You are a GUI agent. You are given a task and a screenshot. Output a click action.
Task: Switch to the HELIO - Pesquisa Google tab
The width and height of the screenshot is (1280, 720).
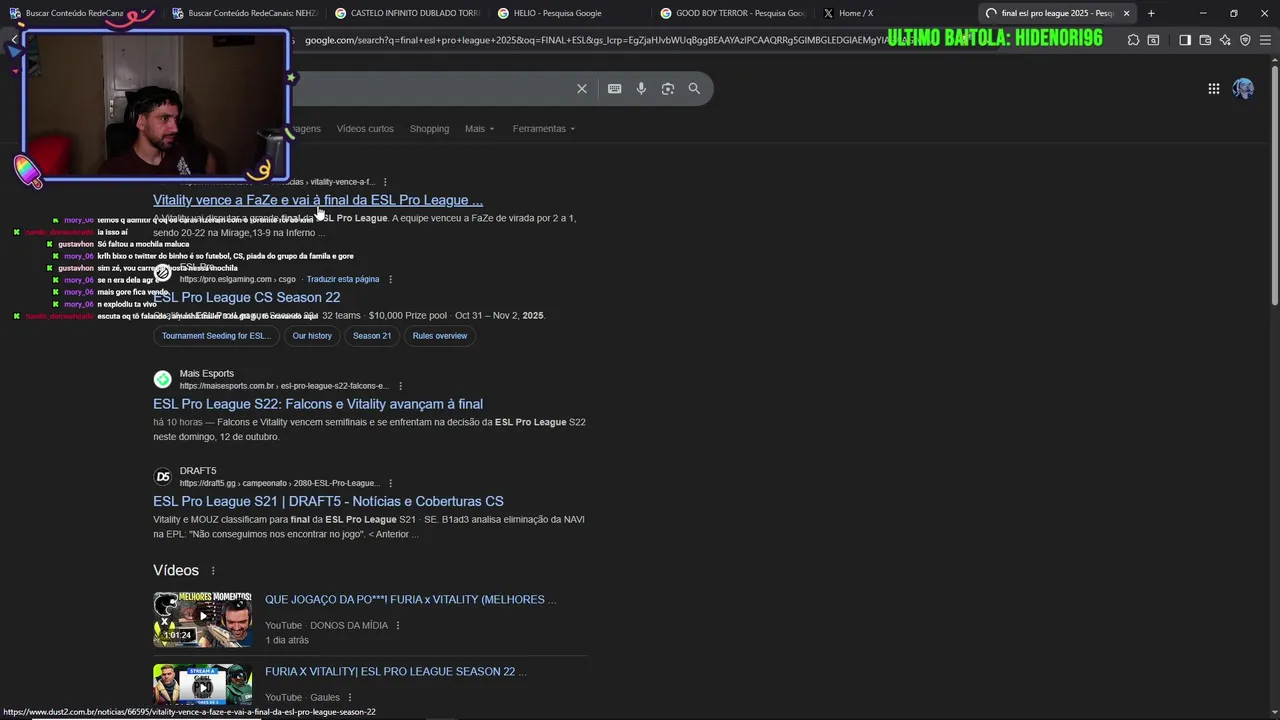(570, 13)
